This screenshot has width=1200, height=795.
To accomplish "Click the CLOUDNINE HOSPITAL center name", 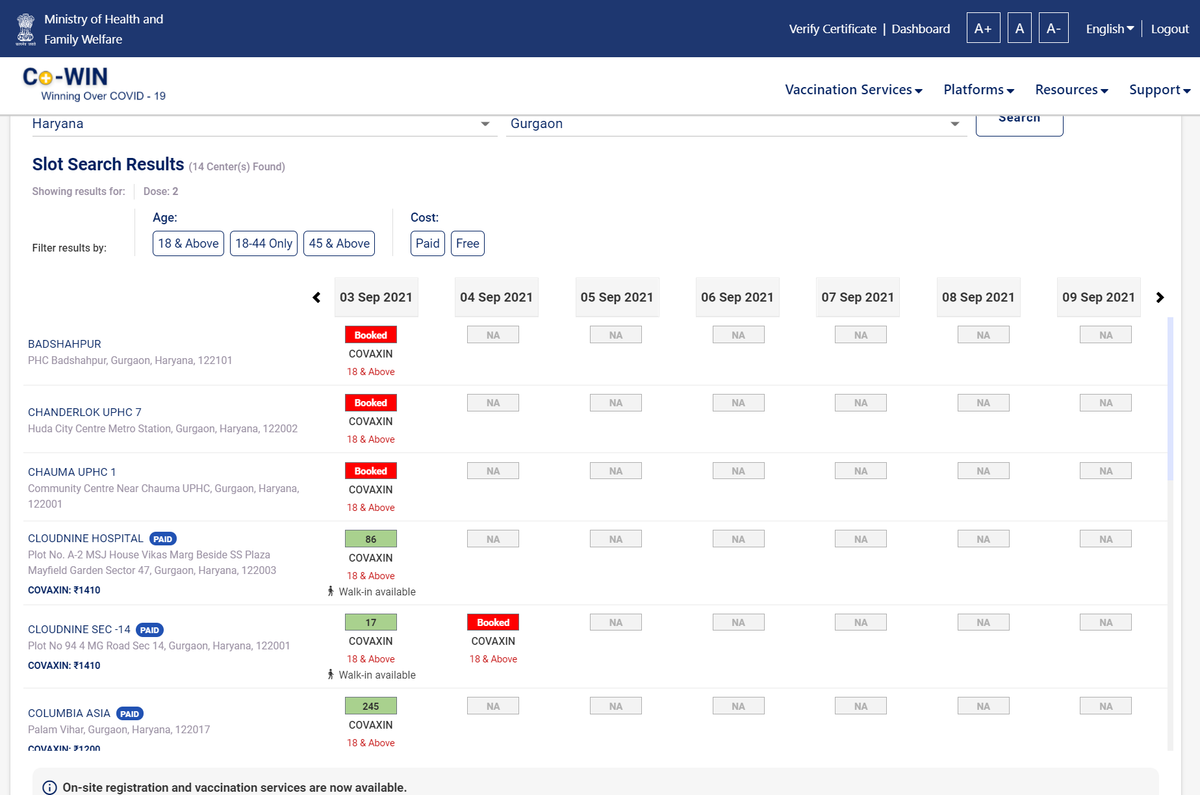I will tap(86, 538).
